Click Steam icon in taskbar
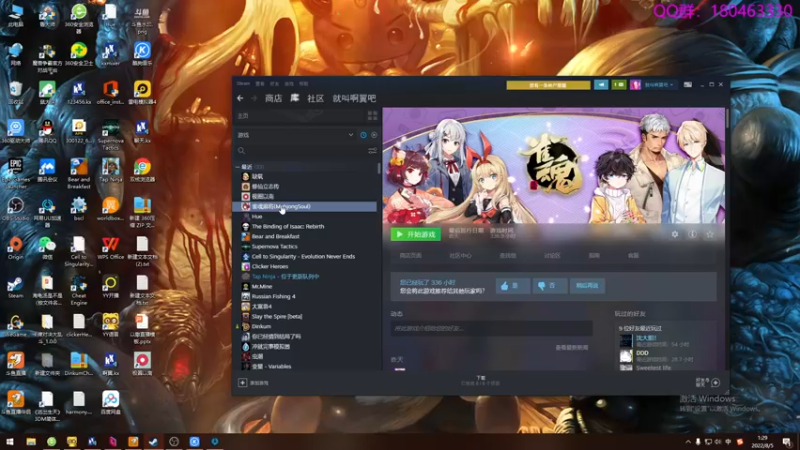Screen dimensions: 800x450 click(x=153, y=441)
